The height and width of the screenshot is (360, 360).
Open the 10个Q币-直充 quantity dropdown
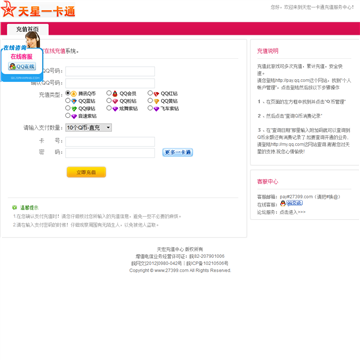pos(89,128)
